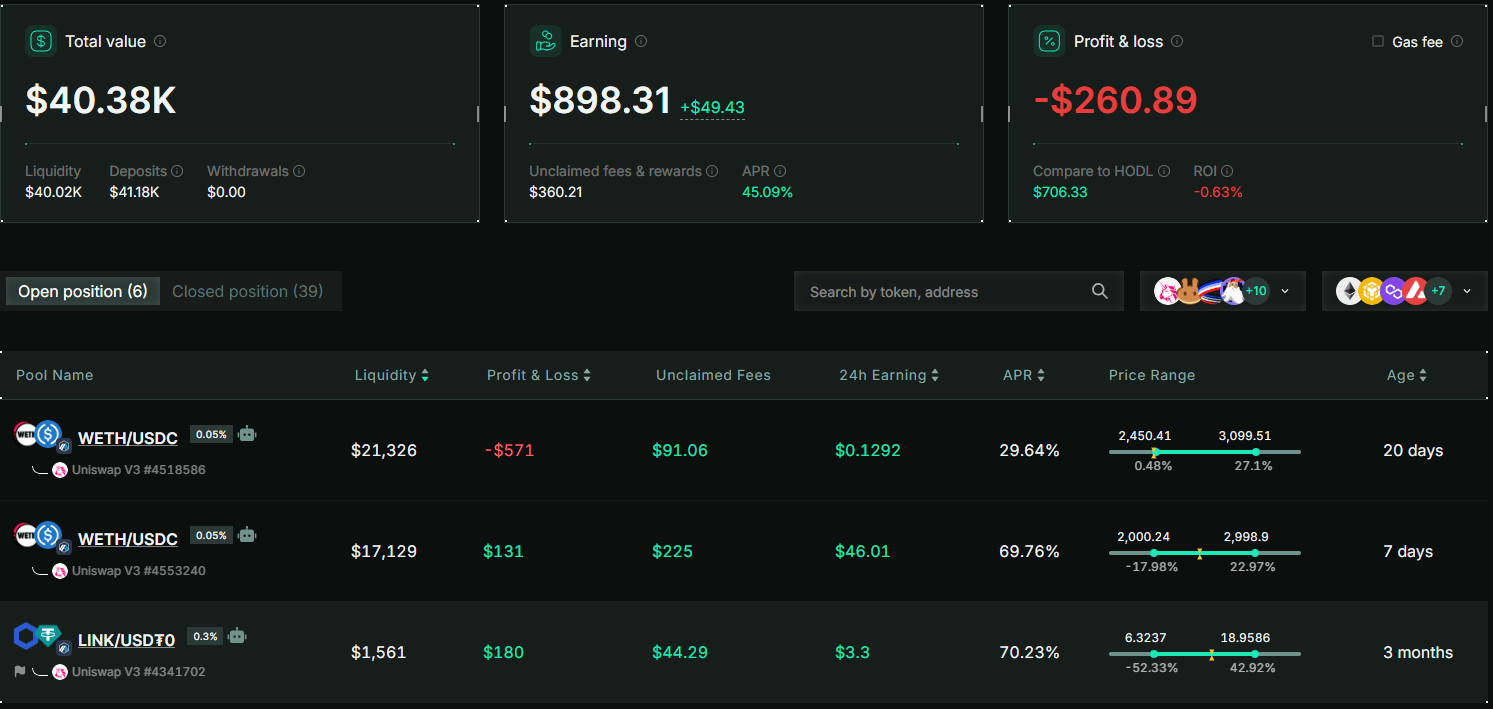Open WETH/USDC pool with position #4553240
The height and width of the screenshot is (709, 1493).
pyautogui.click(x=128, y=539)
